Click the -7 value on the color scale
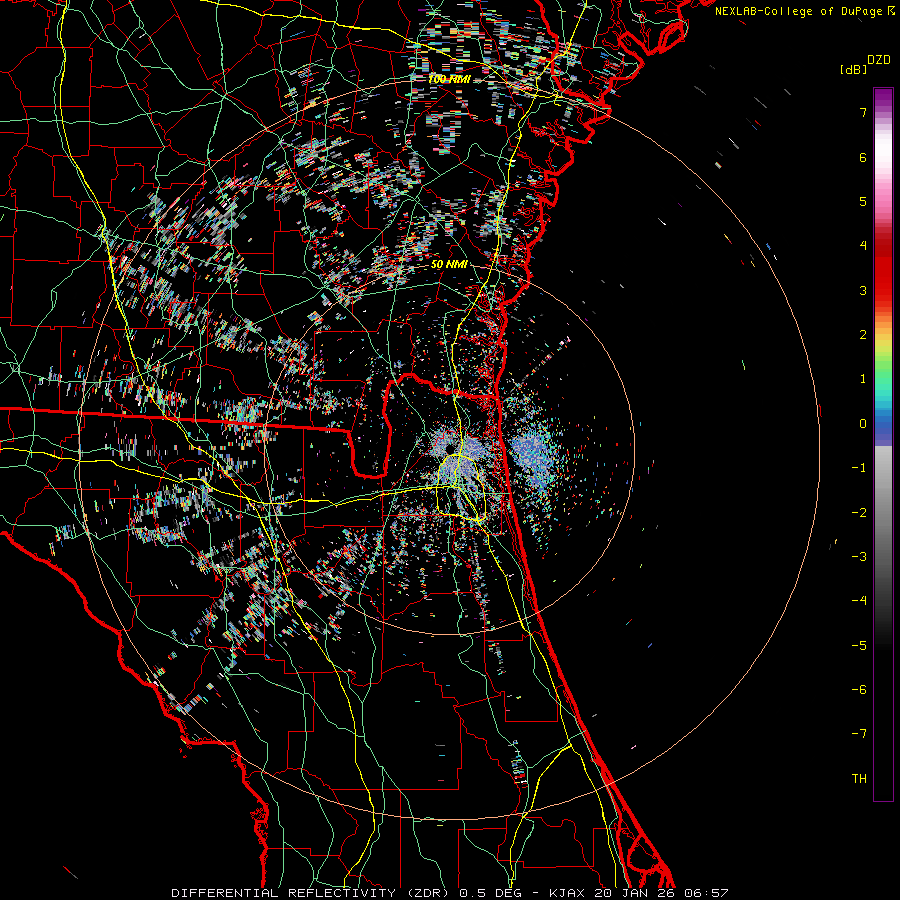 tap(859, 734)
